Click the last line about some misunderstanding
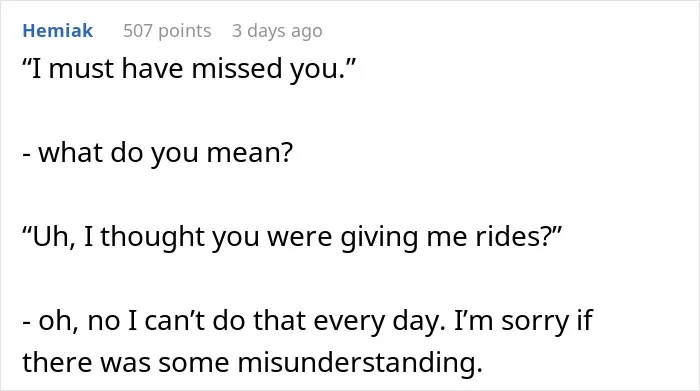Viewport: 700px width, 391px height. tap(253, 362)
